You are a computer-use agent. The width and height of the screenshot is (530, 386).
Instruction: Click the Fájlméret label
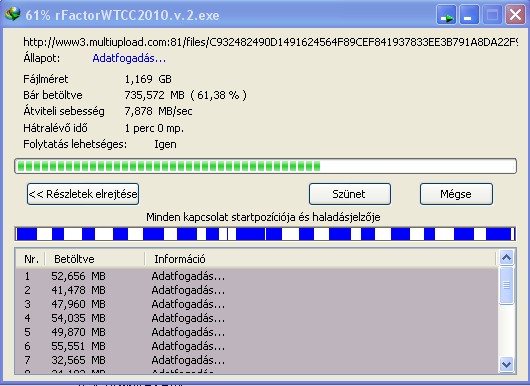click(x=46, y=79)
